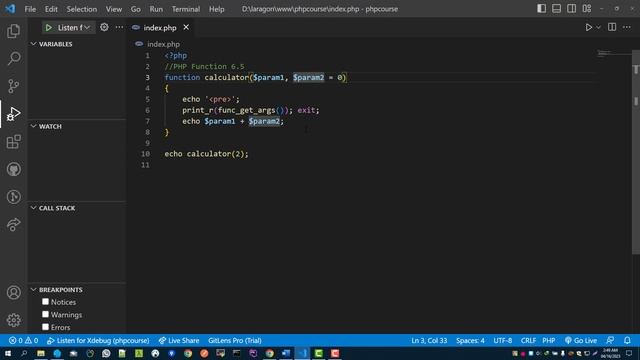Click index.php in the breadcrumb
640x360 pixels.
click(x=163, y=44)
